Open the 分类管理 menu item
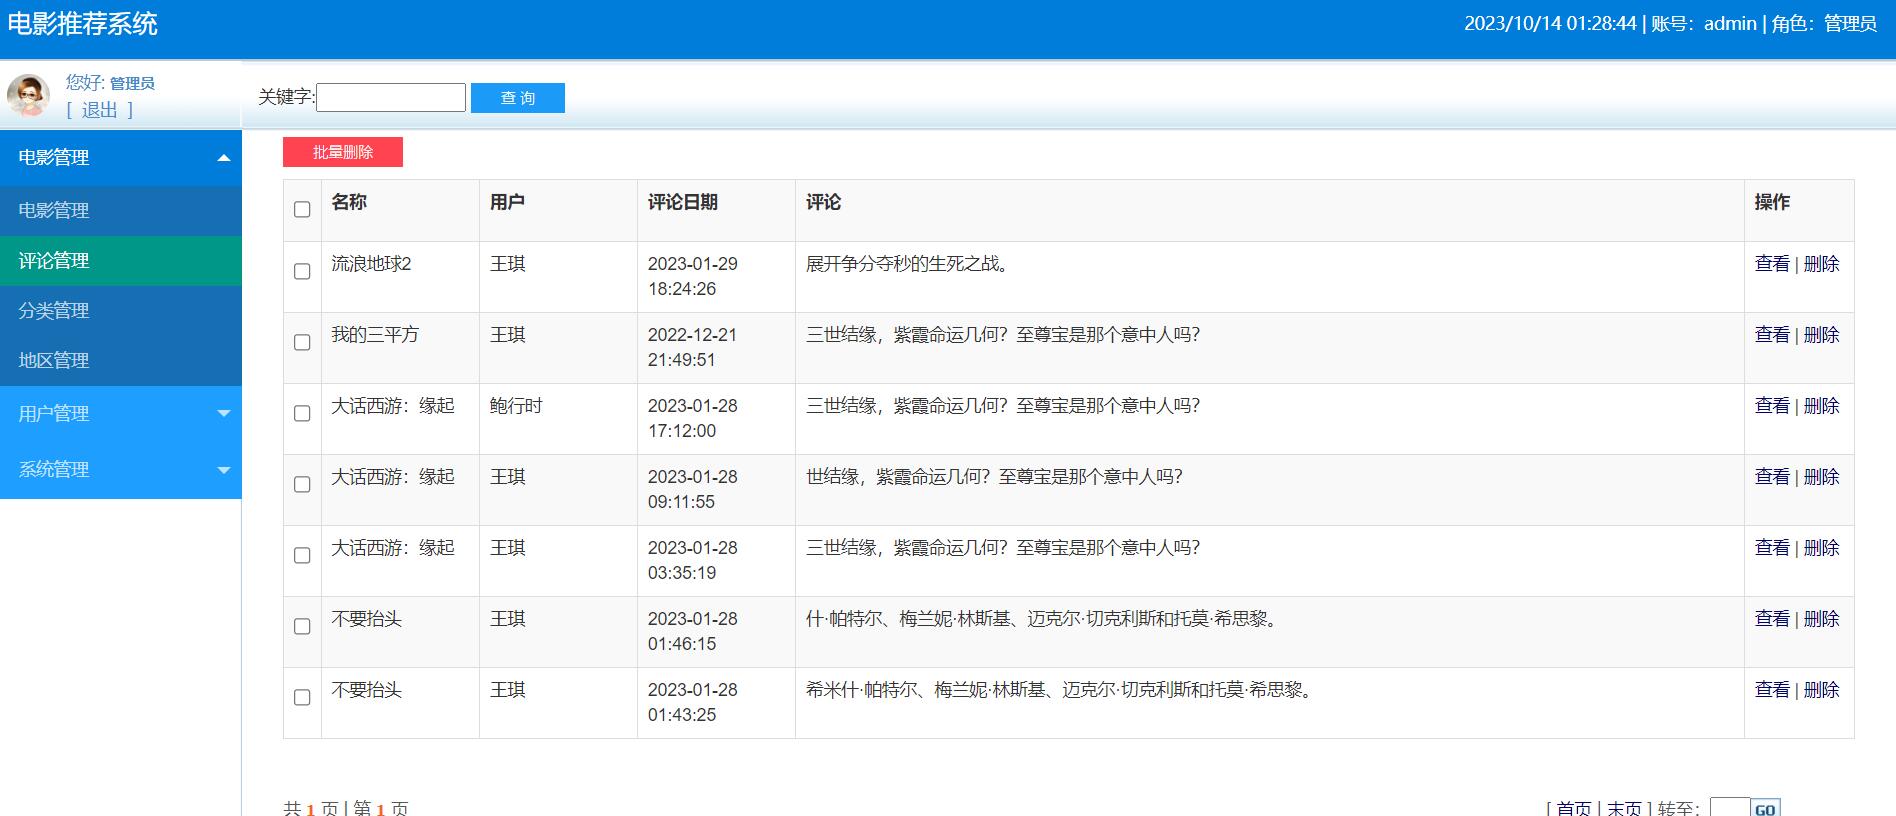1896x816 pixels. 121,310
